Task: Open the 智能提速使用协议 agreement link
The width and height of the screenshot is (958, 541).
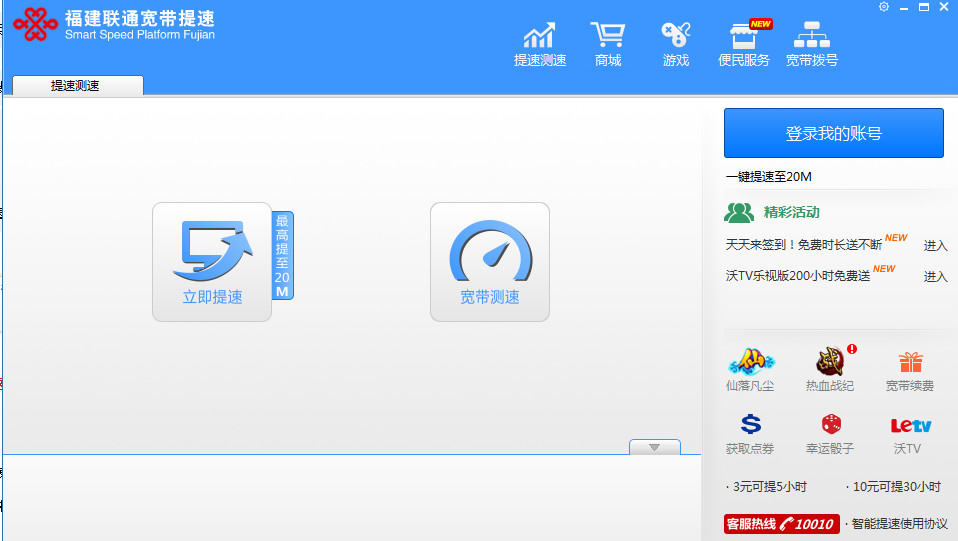Action: (899, 524)
